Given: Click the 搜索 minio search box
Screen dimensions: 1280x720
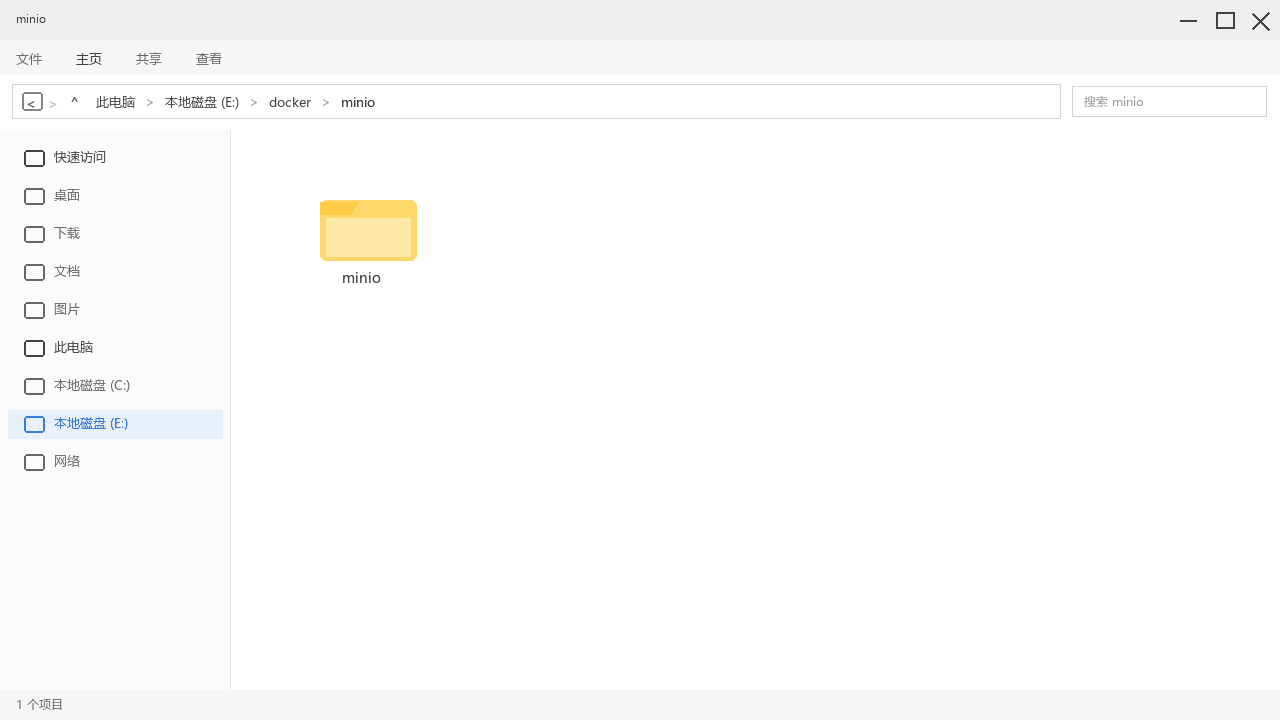Looking at the screenshot, I should click(1169, 101).
